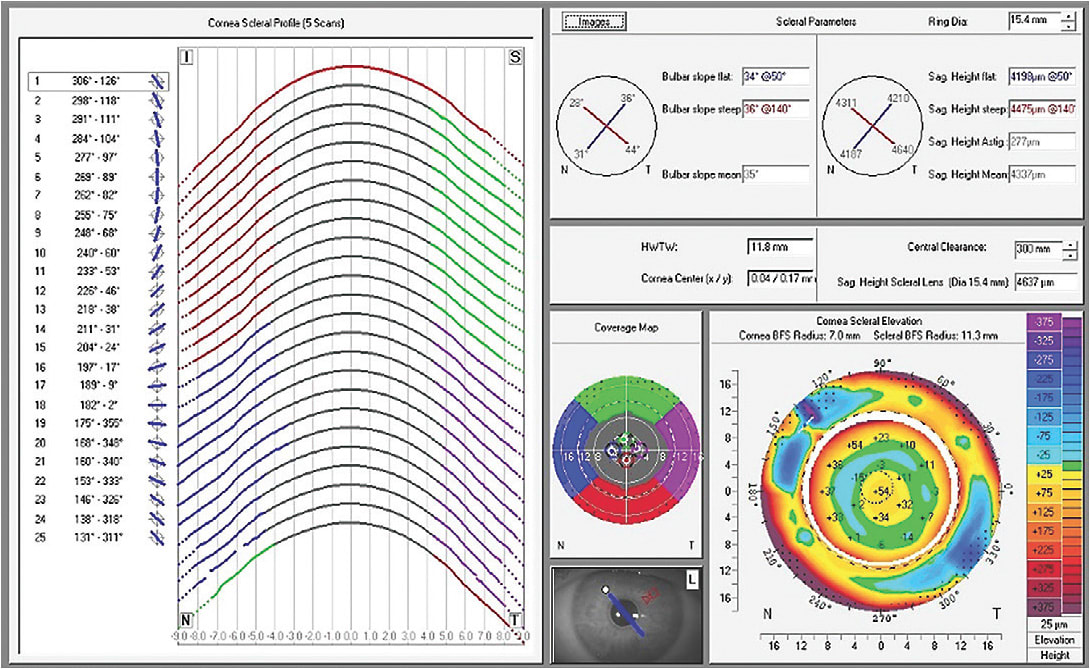
Task: Click the green superior sector in Coverage Map
Action: point(626,398)
